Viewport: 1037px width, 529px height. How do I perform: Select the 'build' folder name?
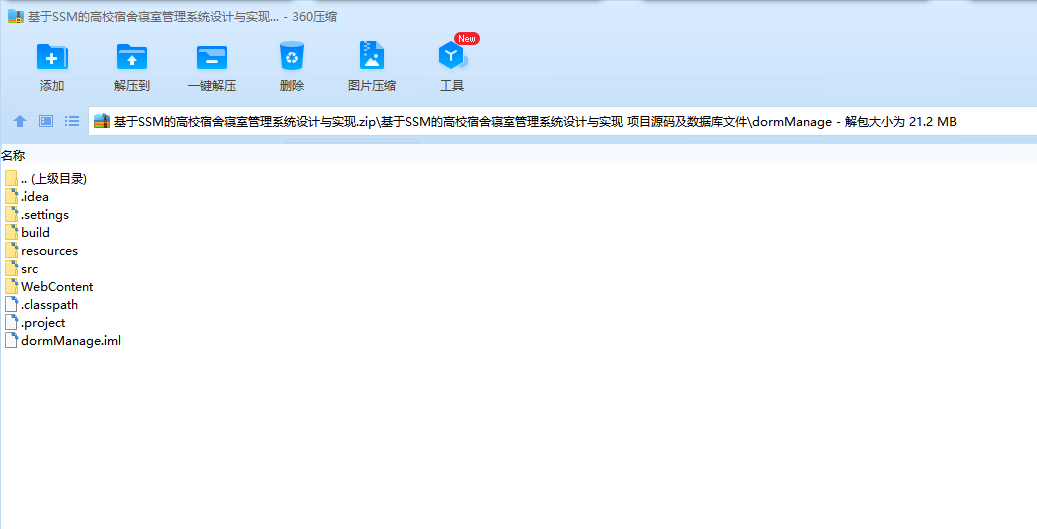click(x=35, y=233)
